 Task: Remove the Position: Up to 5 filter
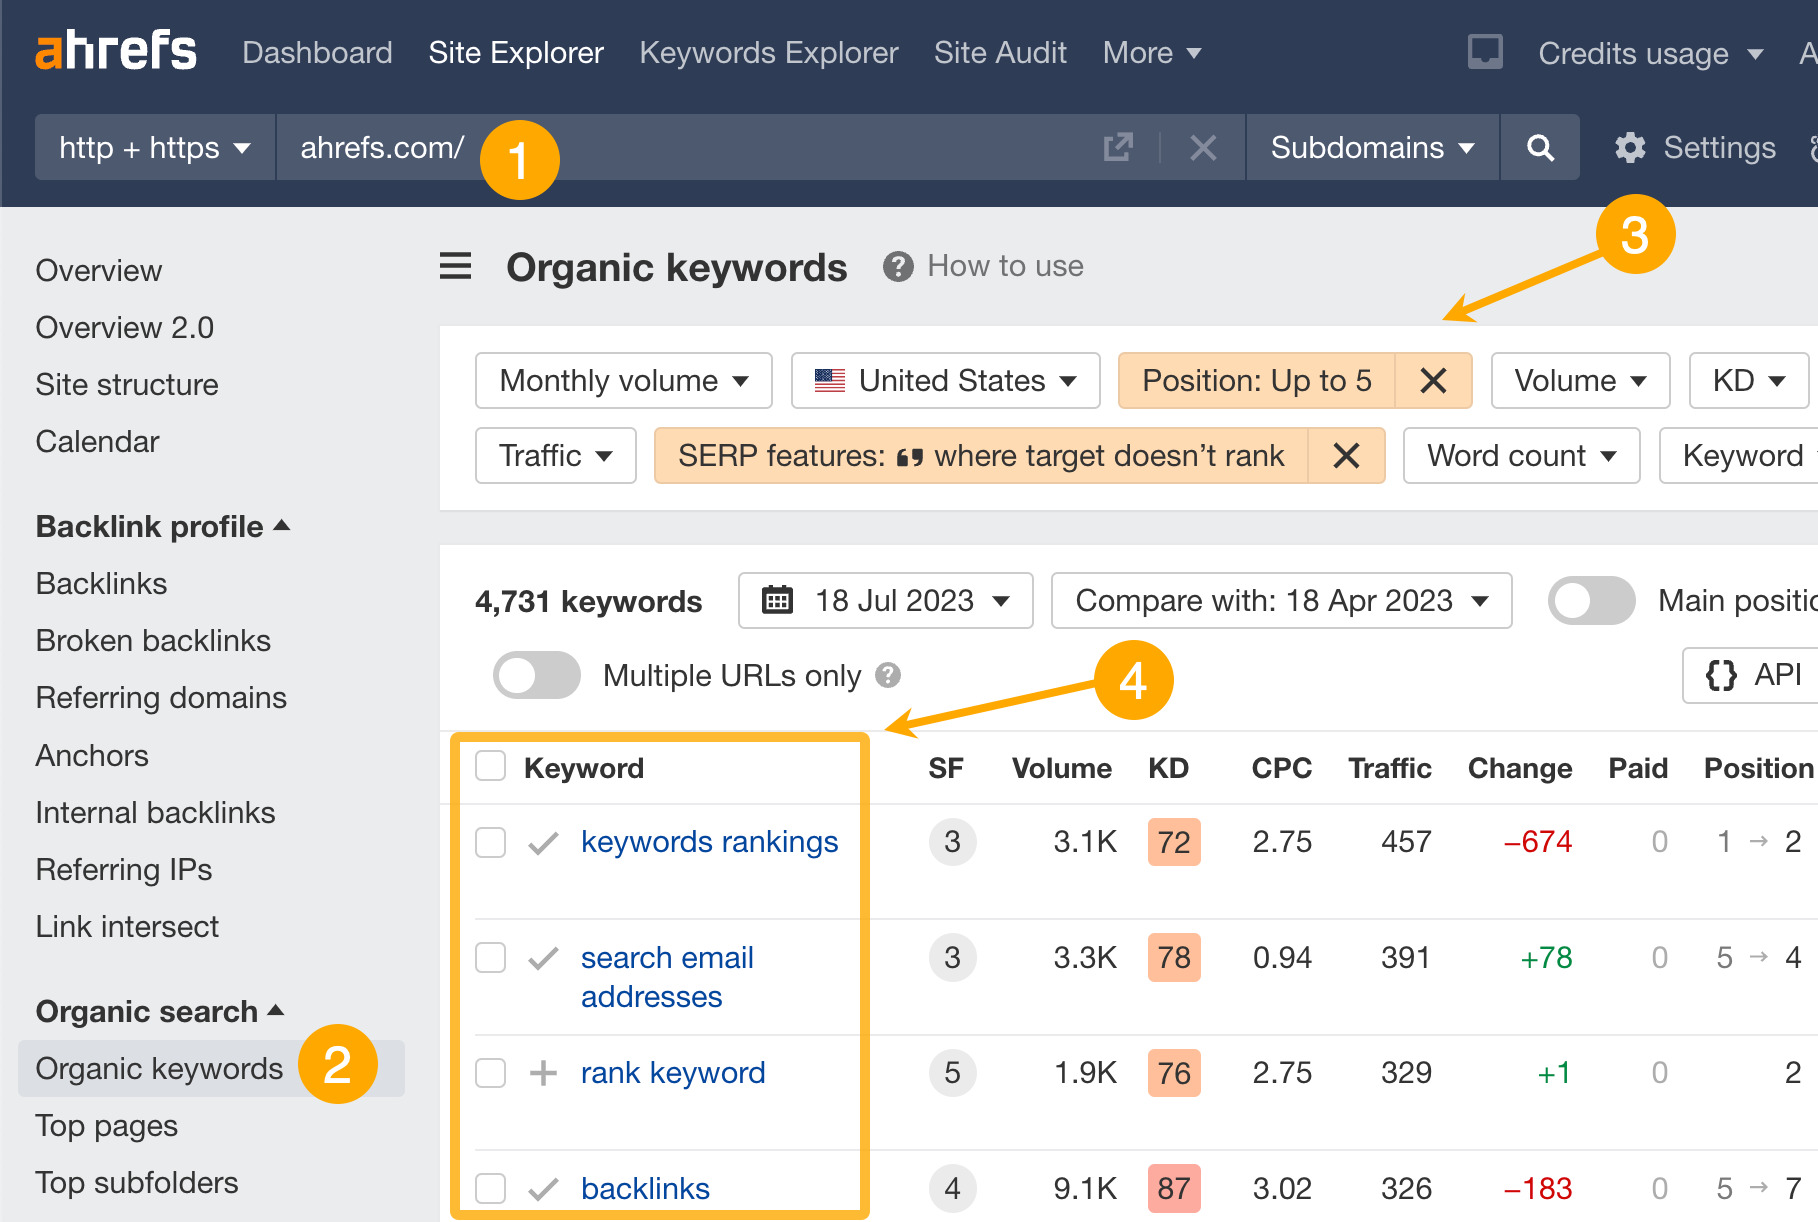point(1433,381)
